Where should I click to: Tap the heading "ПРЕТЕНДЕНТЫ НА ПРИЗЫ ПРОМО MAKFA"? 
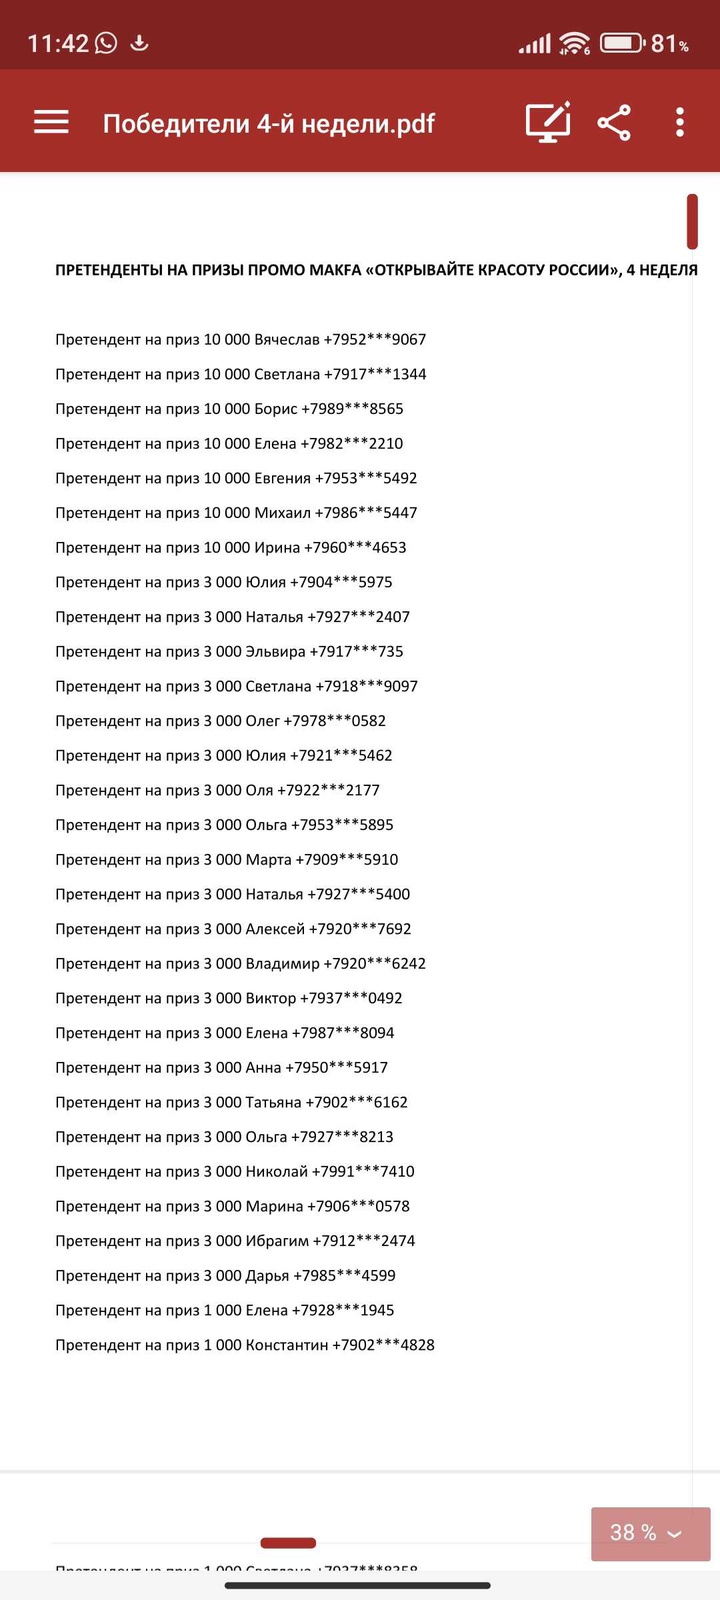[376, 270]
